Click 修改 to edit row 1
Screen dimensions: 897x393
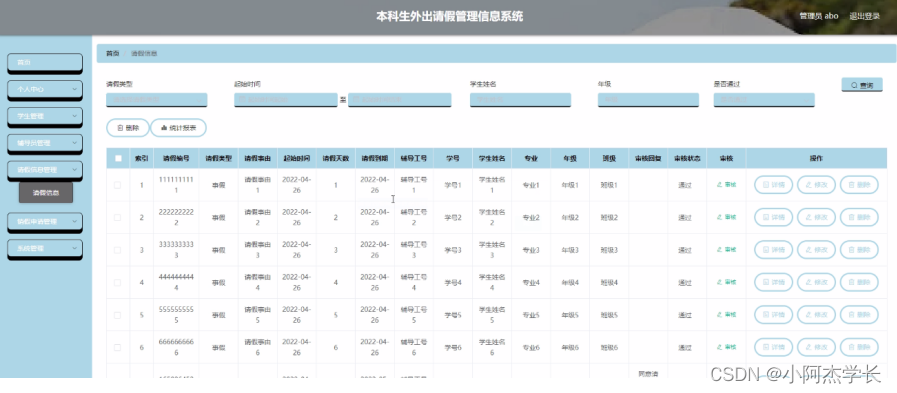coord(816,185)
